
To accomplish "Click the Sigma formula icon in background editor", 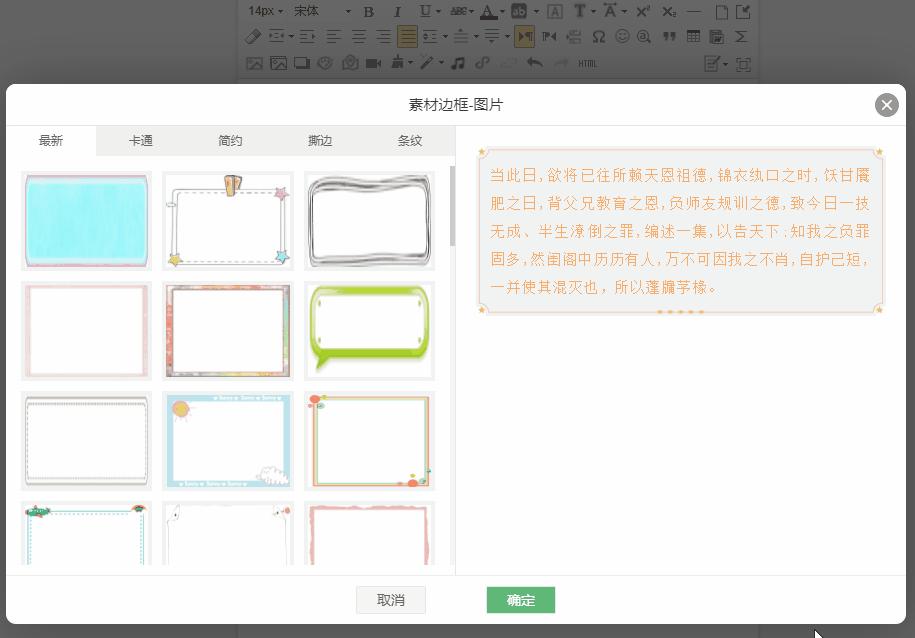I will pyautogui.click(x=741, y=37).
